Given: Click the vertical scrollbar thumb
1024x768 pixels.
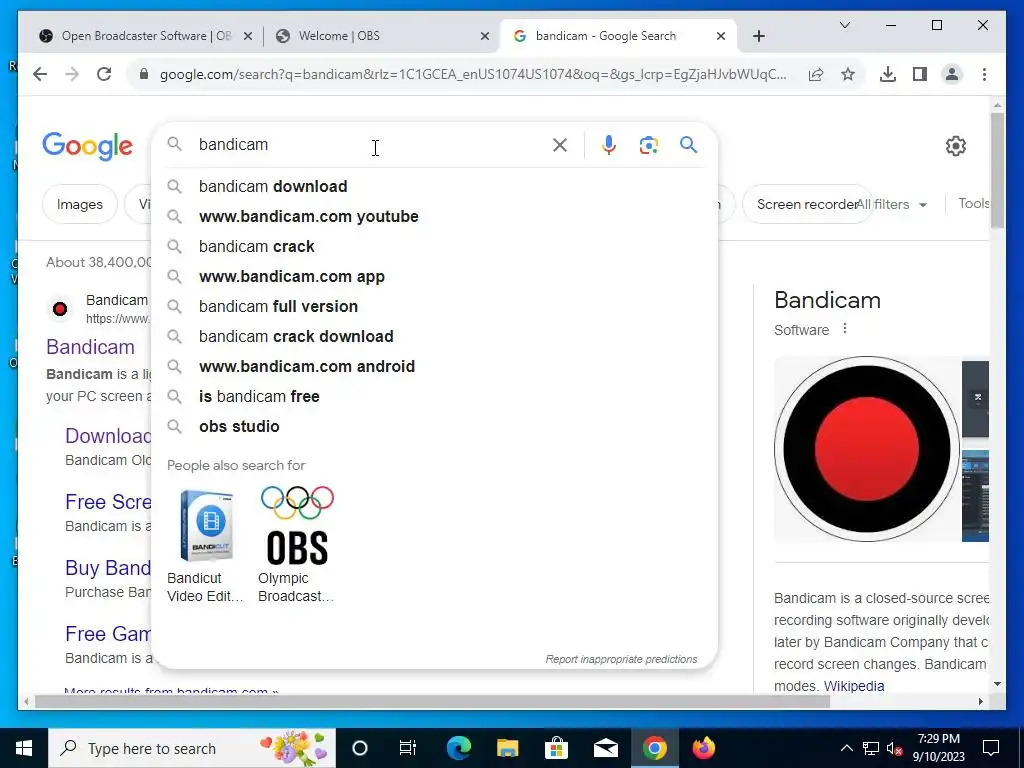Looking at the screenshot, I should pyautogui.click(x=997, y=170).
